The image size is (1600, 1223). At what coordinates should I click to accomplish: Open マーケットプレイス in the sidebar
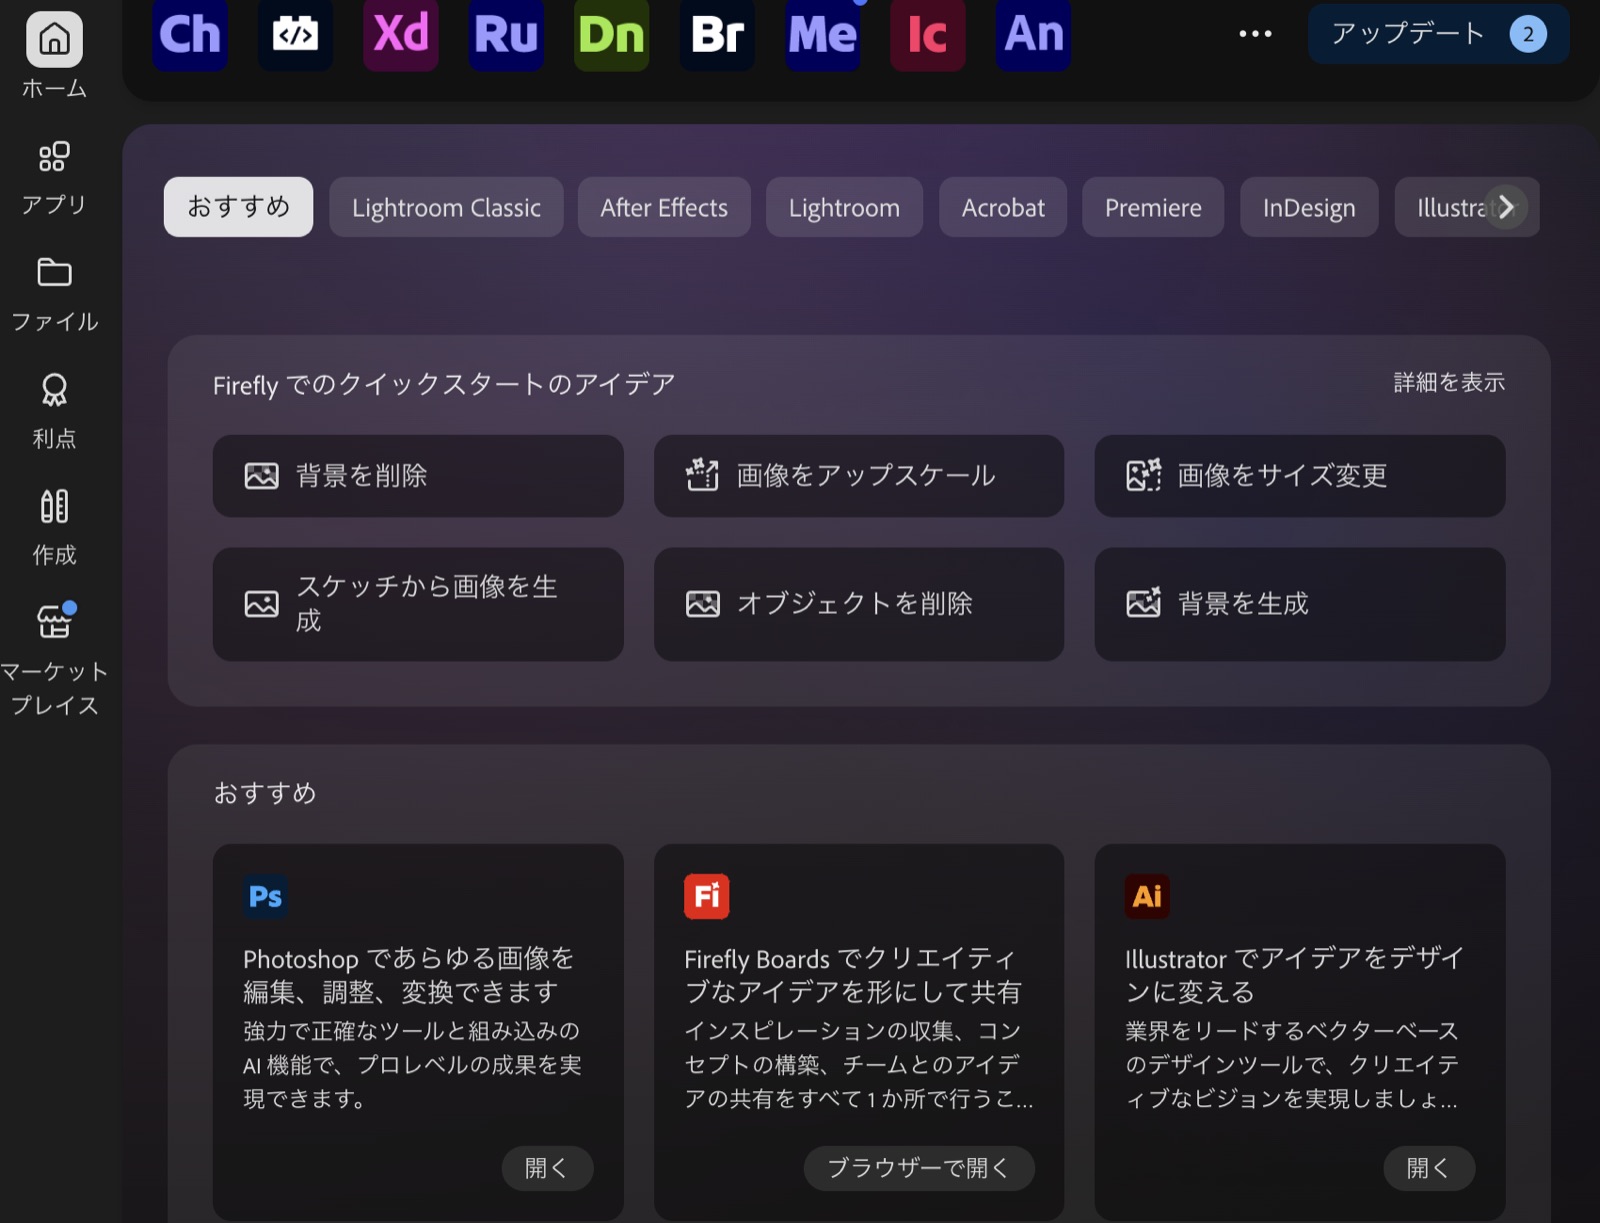(54, 660)
